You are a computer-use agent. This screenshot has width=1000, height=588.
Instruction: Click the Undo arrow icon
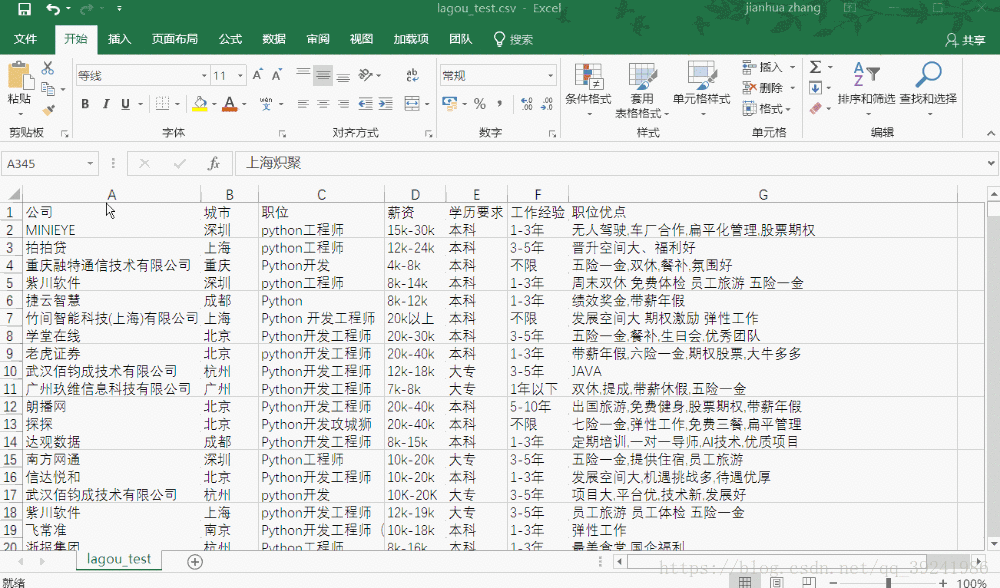53,9
